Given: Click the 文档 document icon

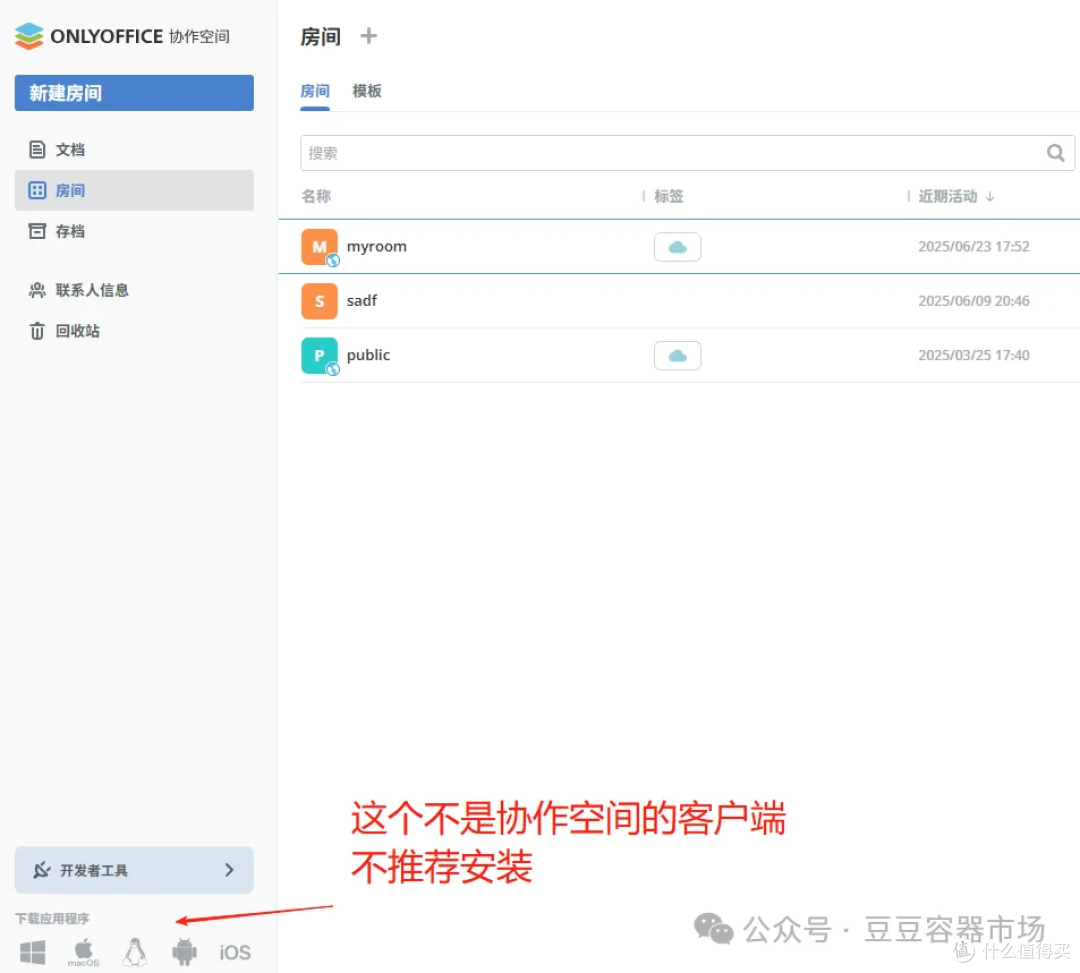Looking at the screenshot, I should [x=37, y=149].
